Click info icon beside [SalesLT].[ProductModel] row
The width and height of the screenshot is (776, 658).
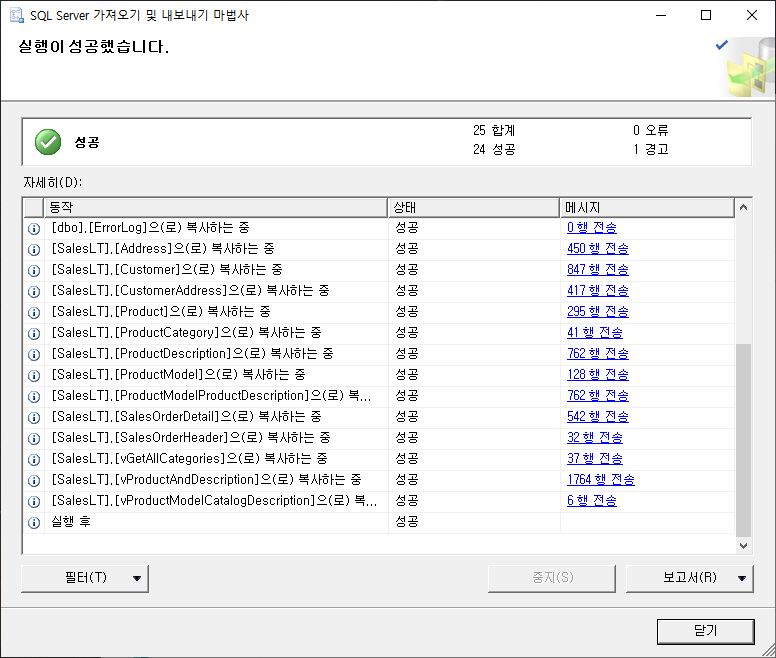(34, 376)
